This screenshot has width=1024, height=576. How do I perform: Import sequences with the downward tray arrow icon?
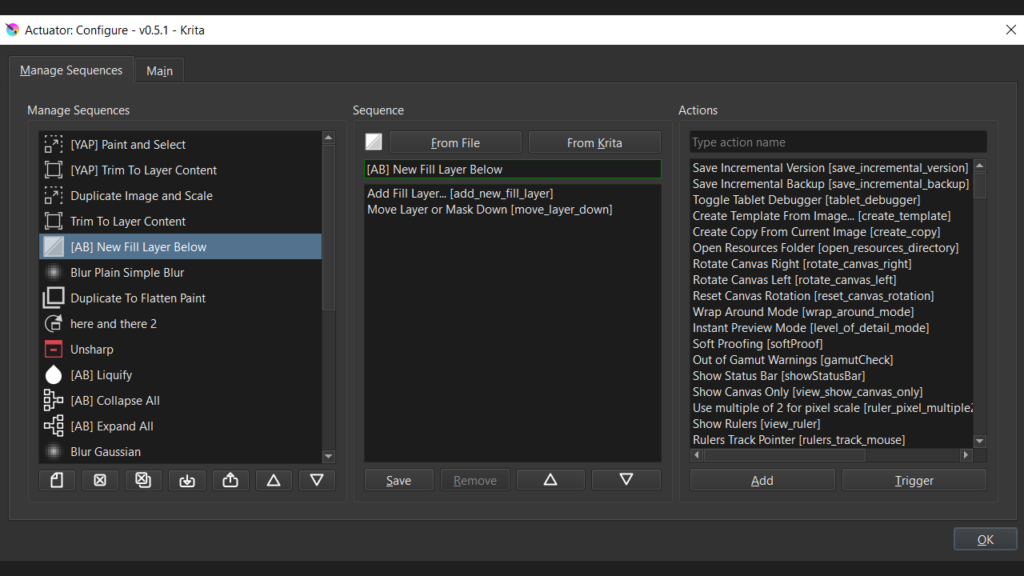(x=187, y=480)
